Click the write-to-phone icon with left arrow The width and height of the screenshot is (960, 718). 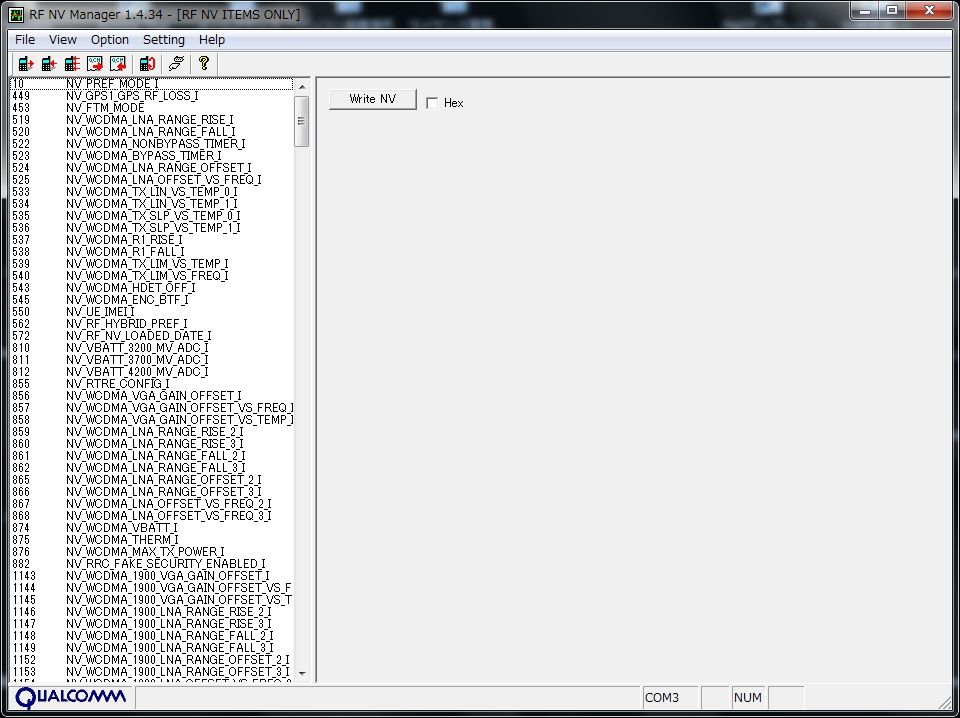click(x=49, y=64)
